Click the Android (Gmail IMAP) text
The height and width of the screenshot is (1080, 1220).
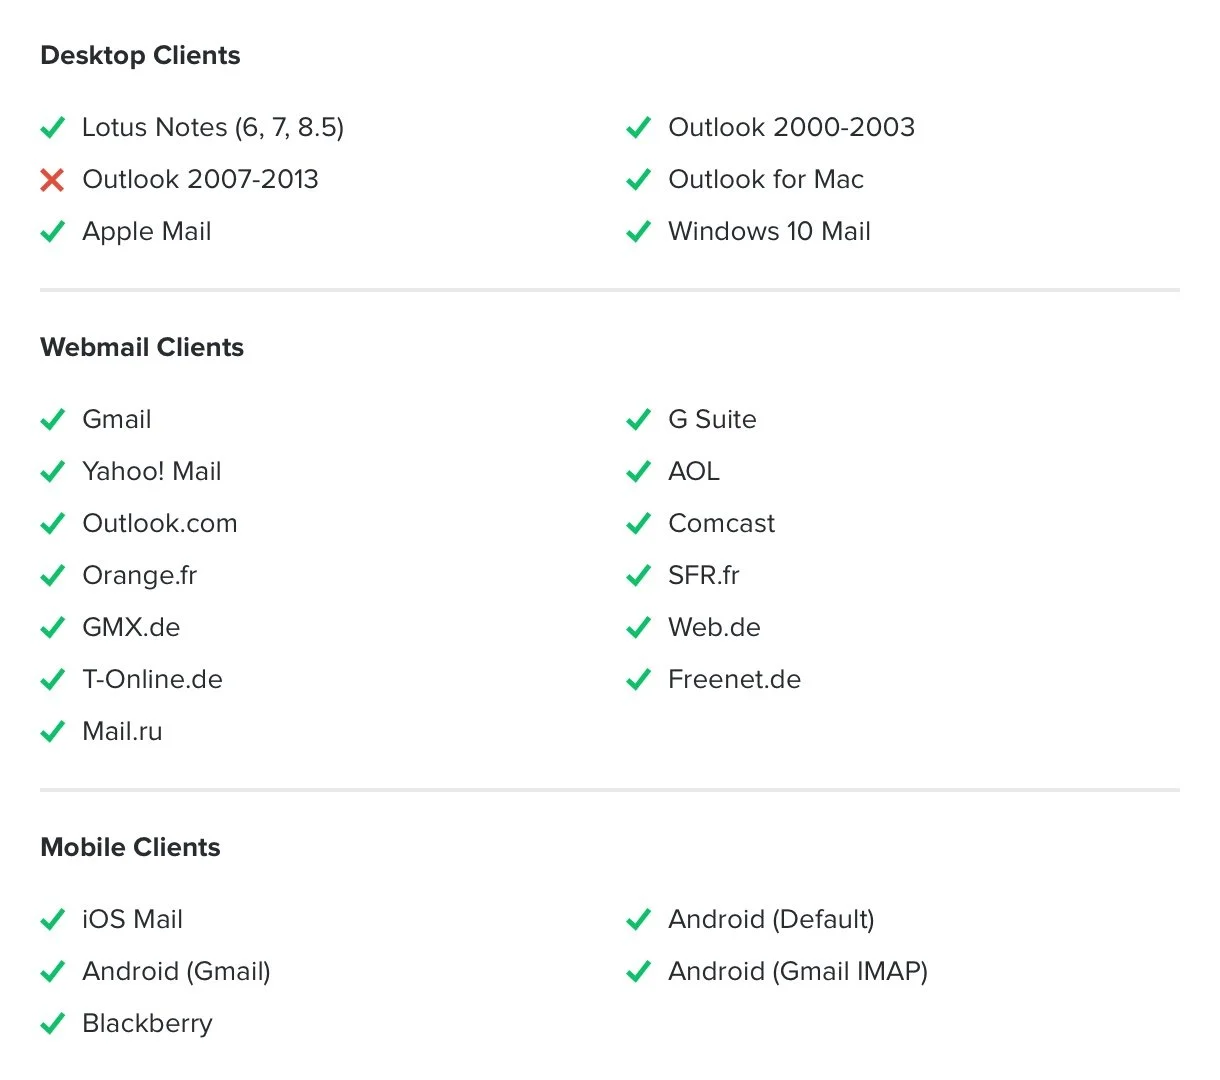tap(798, 972)
